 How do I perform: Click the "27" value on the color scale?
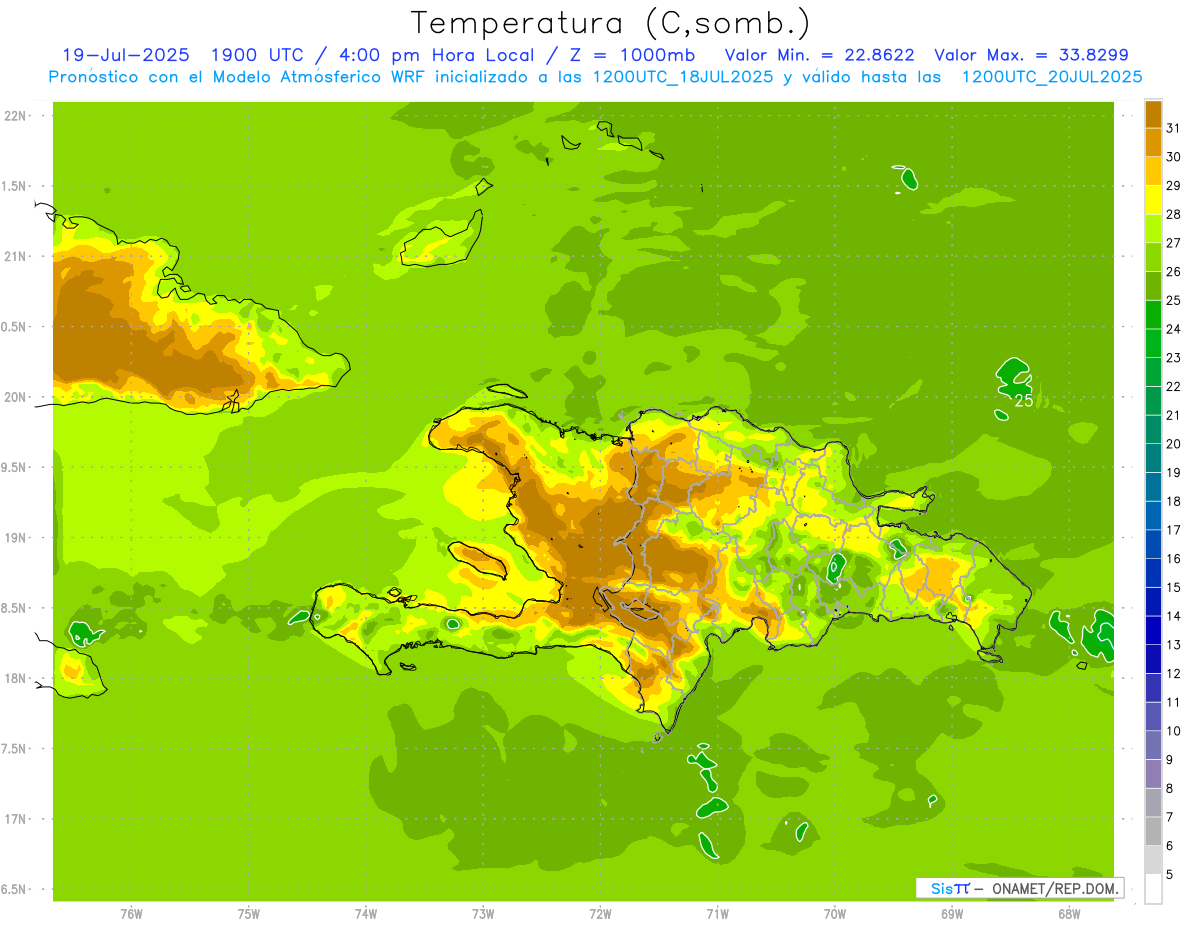click(1173, 243)
